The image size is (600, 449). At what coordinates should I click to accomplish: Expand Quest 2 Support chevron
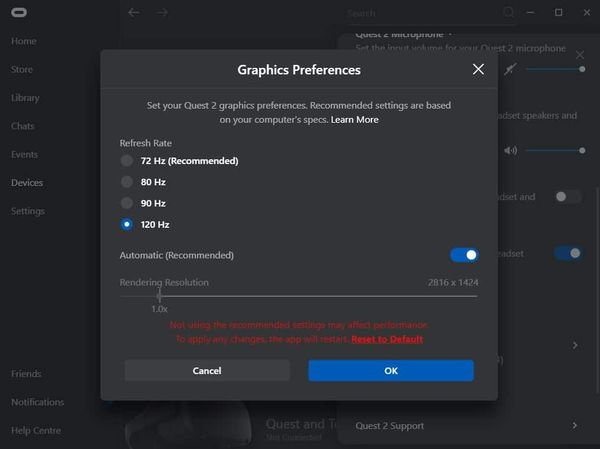point(574,426)
